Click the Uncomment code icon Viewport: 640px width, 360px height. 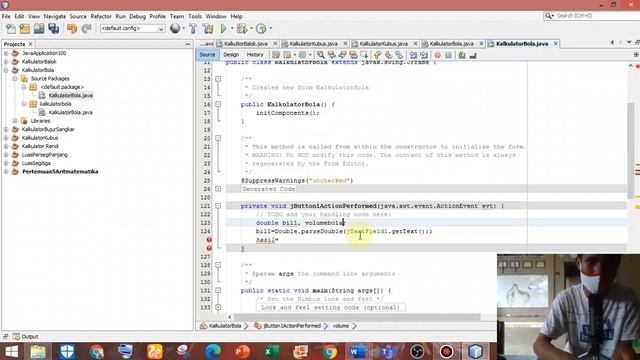473,55
